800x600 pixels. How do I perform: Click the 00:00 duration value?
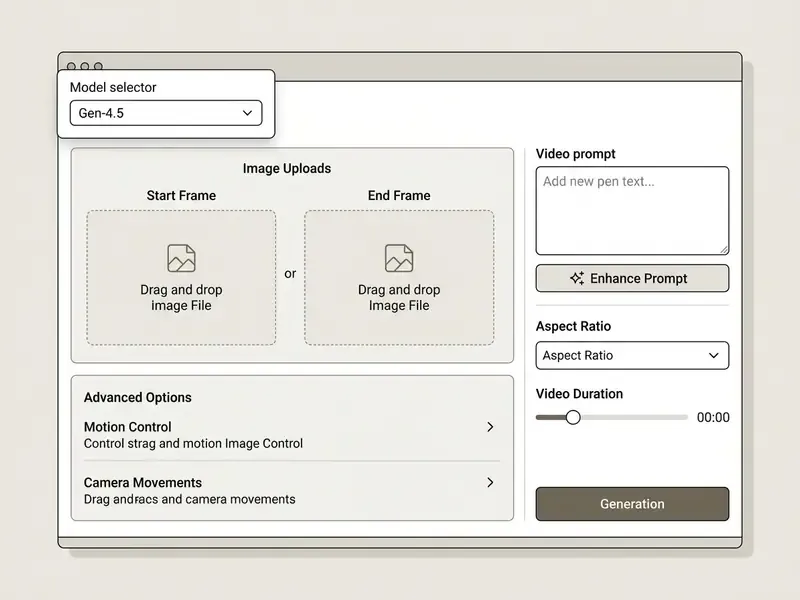tap(713, 417)
